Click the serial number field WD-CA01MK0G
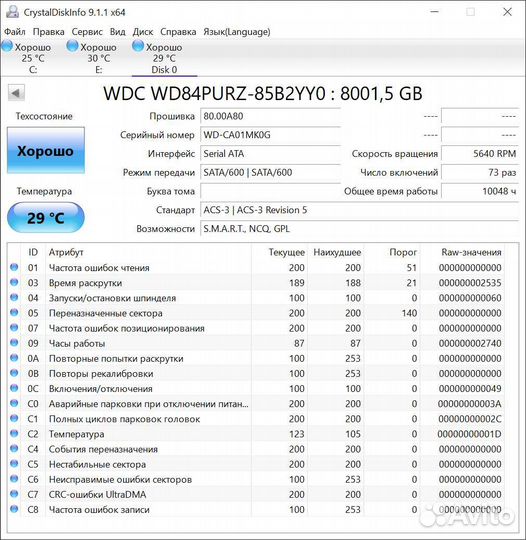Image resolution: width=526 pixels, height=540 pixels. (x=270, y=135)
